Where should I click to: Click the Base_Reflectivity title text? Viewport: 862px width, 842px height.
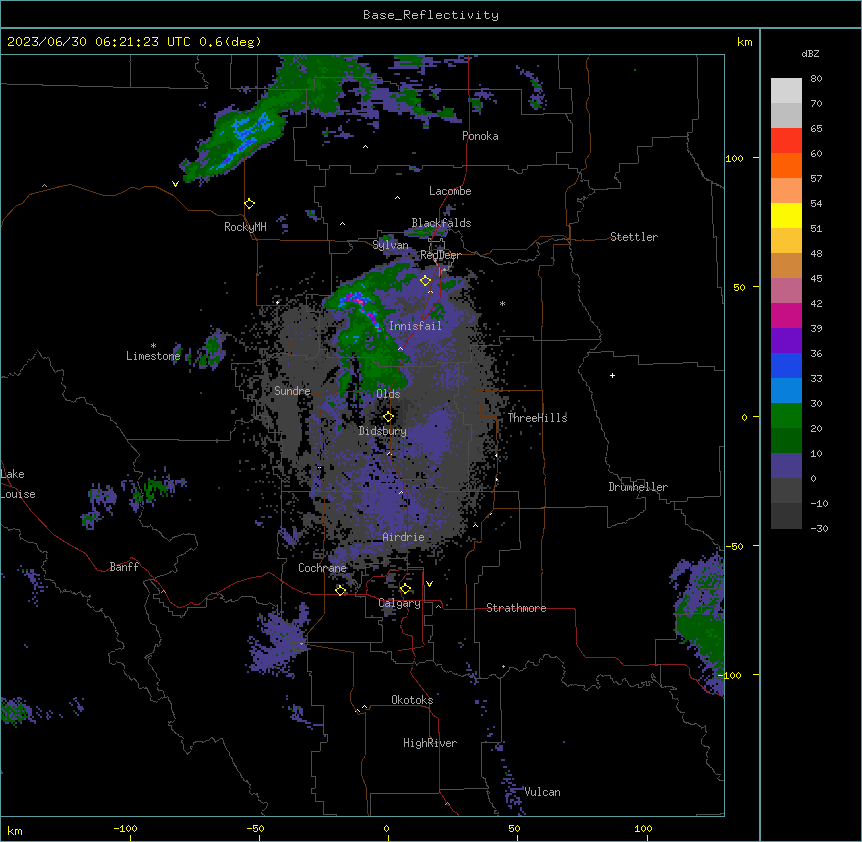431,15
